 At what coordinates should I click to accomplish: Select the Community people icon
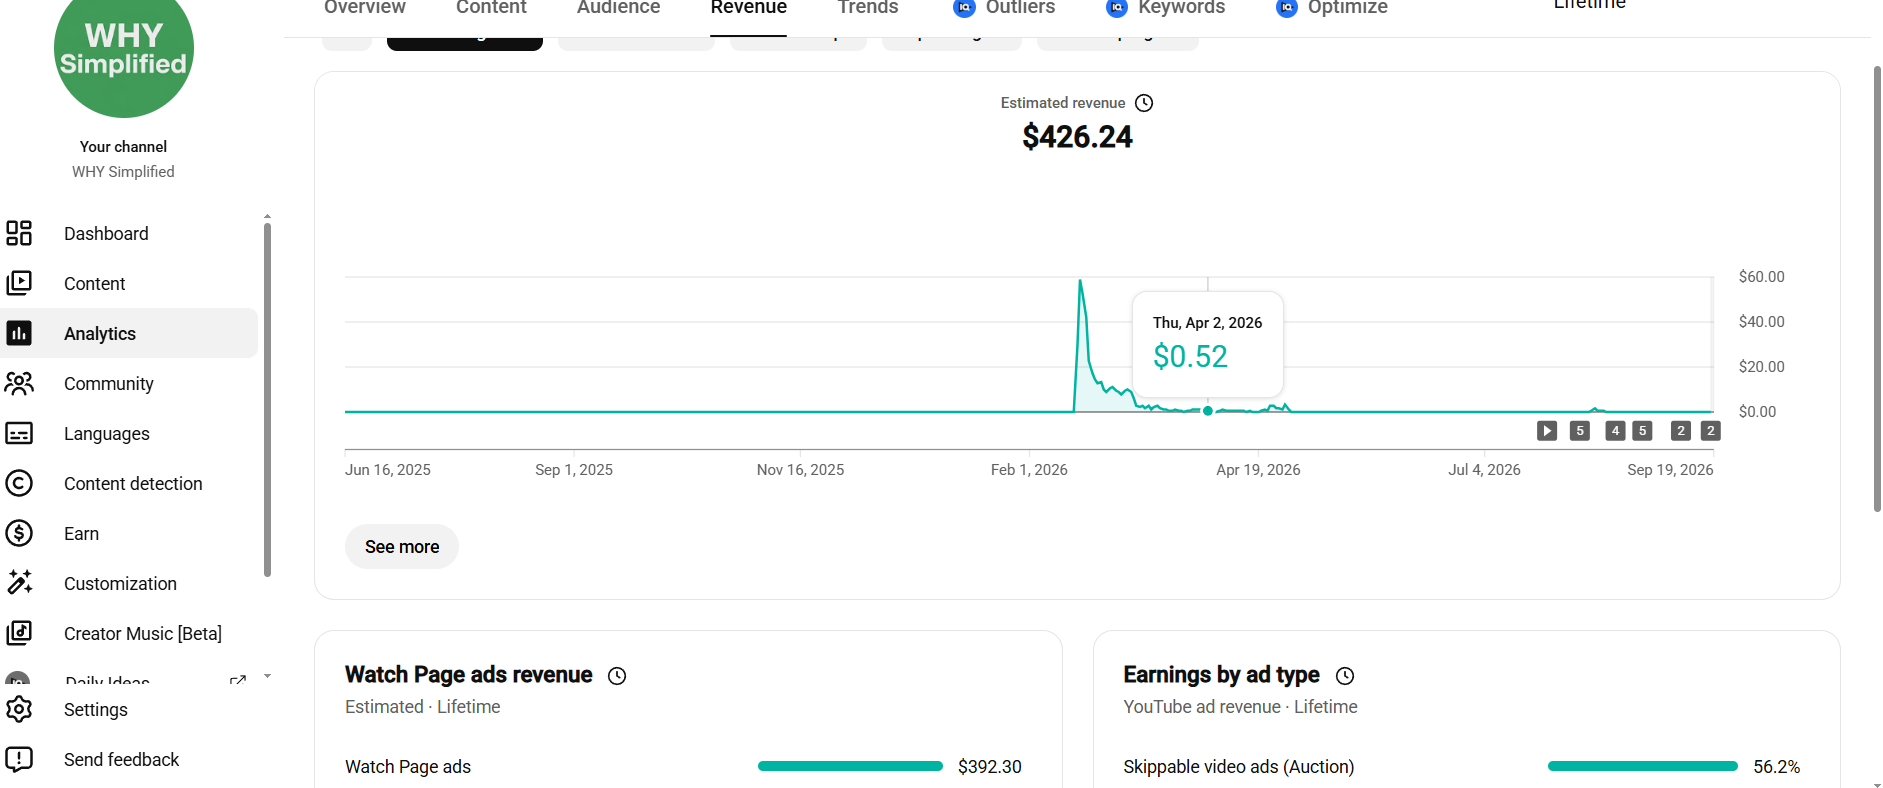coord(19,383)
